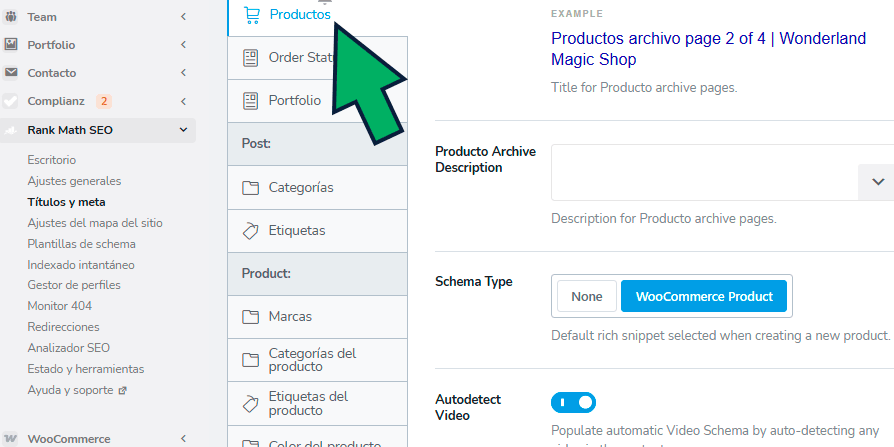Select None as the Schema Type
The width and height of the screenshot is (894, 447).
587,296
